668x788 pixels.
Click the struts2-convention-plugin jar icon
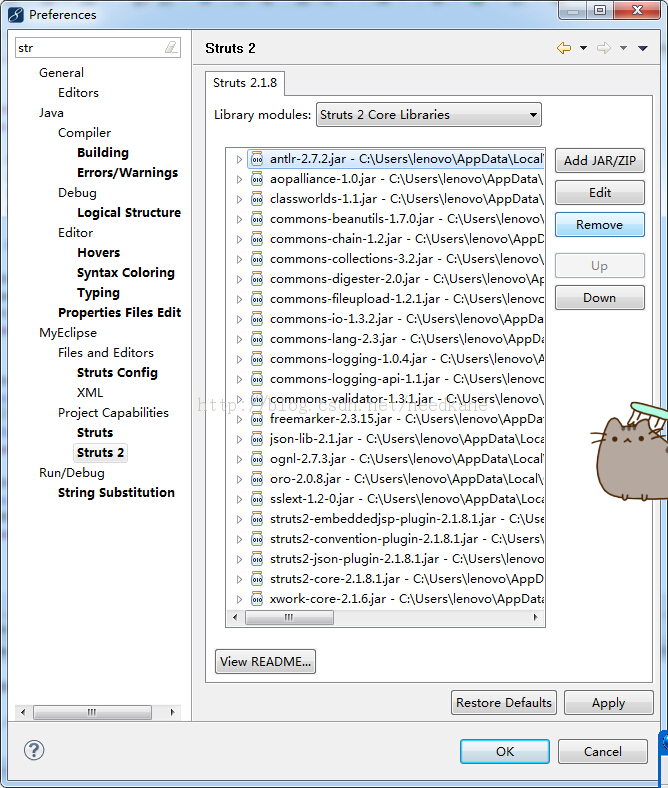257,539
